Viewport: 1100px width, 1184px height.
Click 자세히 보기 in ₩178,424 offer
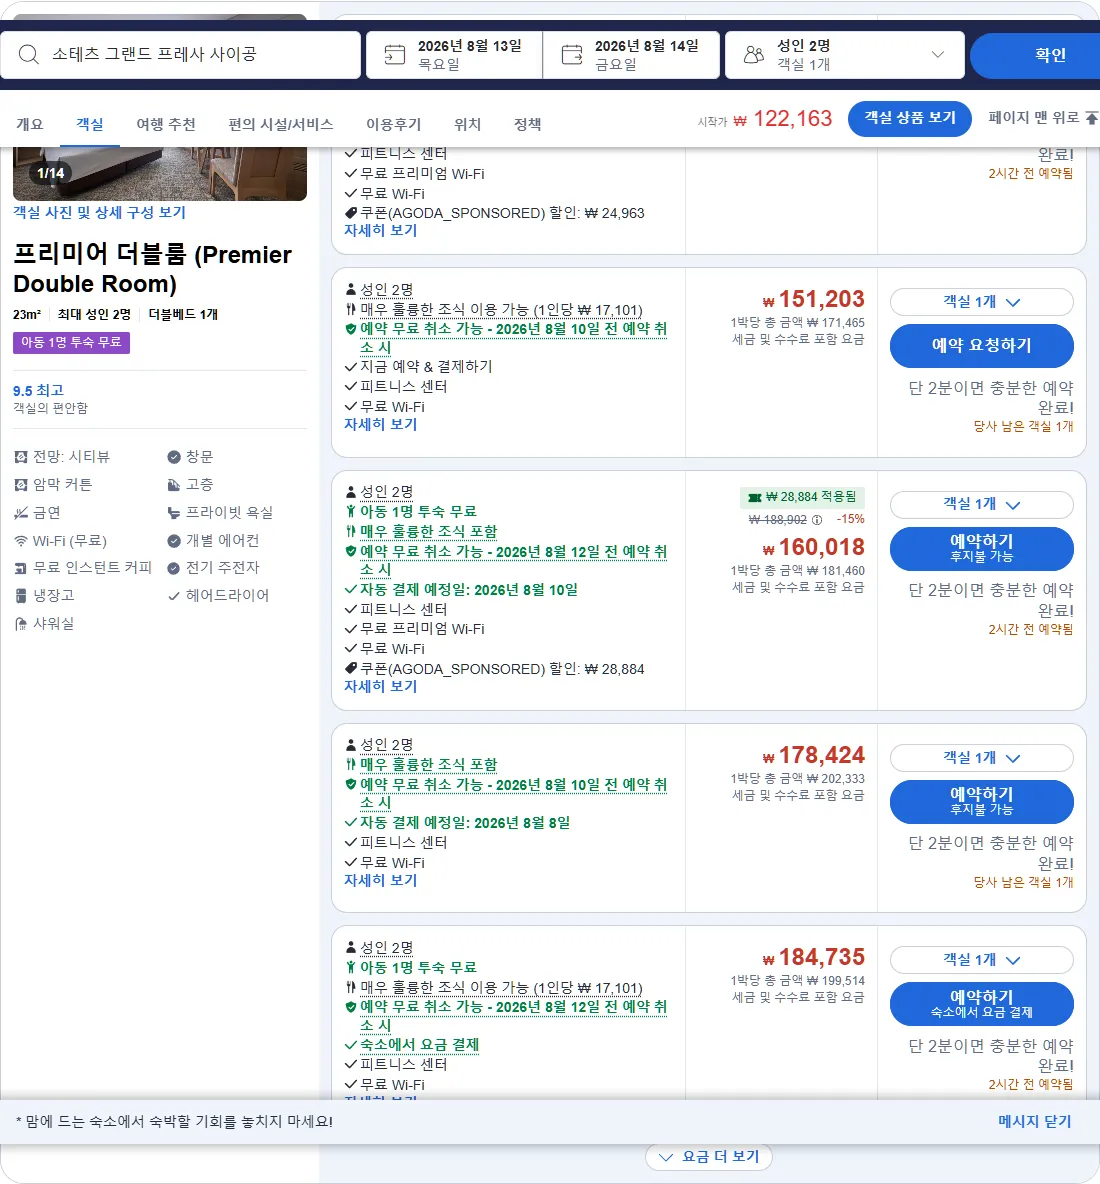tap(381, 880)
